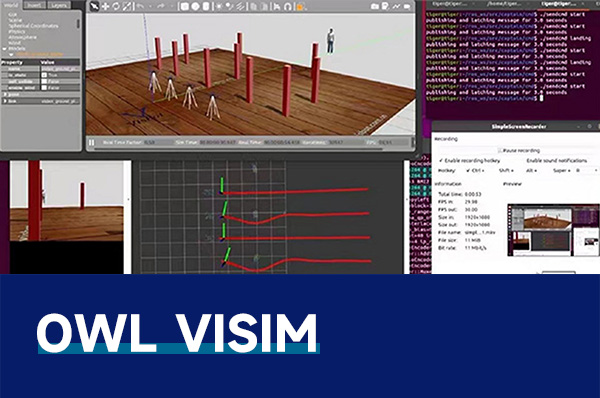This screenshot has width=600, height=398.
Task: Open the orange Change View tool
Action: click(x=301, y=7)
